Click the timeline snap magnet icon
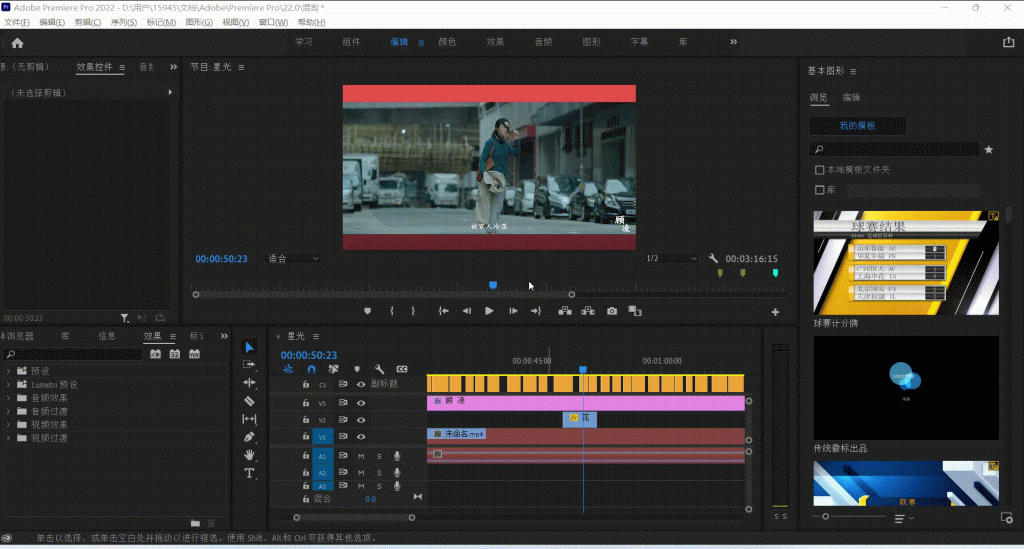The width and height of the screenshot is (1024, 549). (x=311, y=369)
